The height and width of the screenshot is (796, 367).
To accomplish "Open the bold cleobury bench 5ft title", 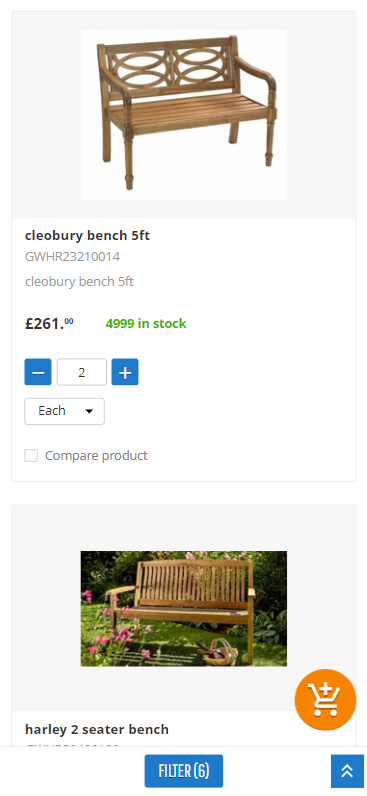I will (x=87, y=236).
